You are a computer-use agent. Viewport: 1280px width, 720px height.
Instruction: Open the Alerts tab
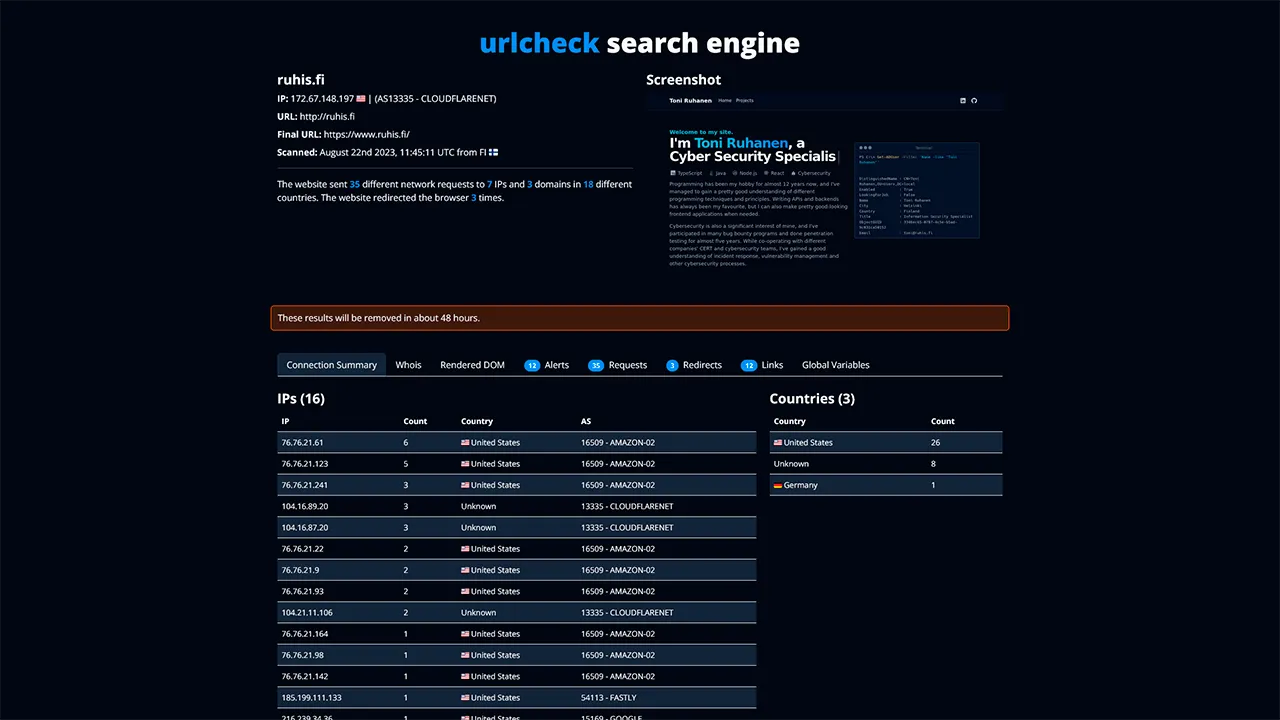tap(546, 365)
